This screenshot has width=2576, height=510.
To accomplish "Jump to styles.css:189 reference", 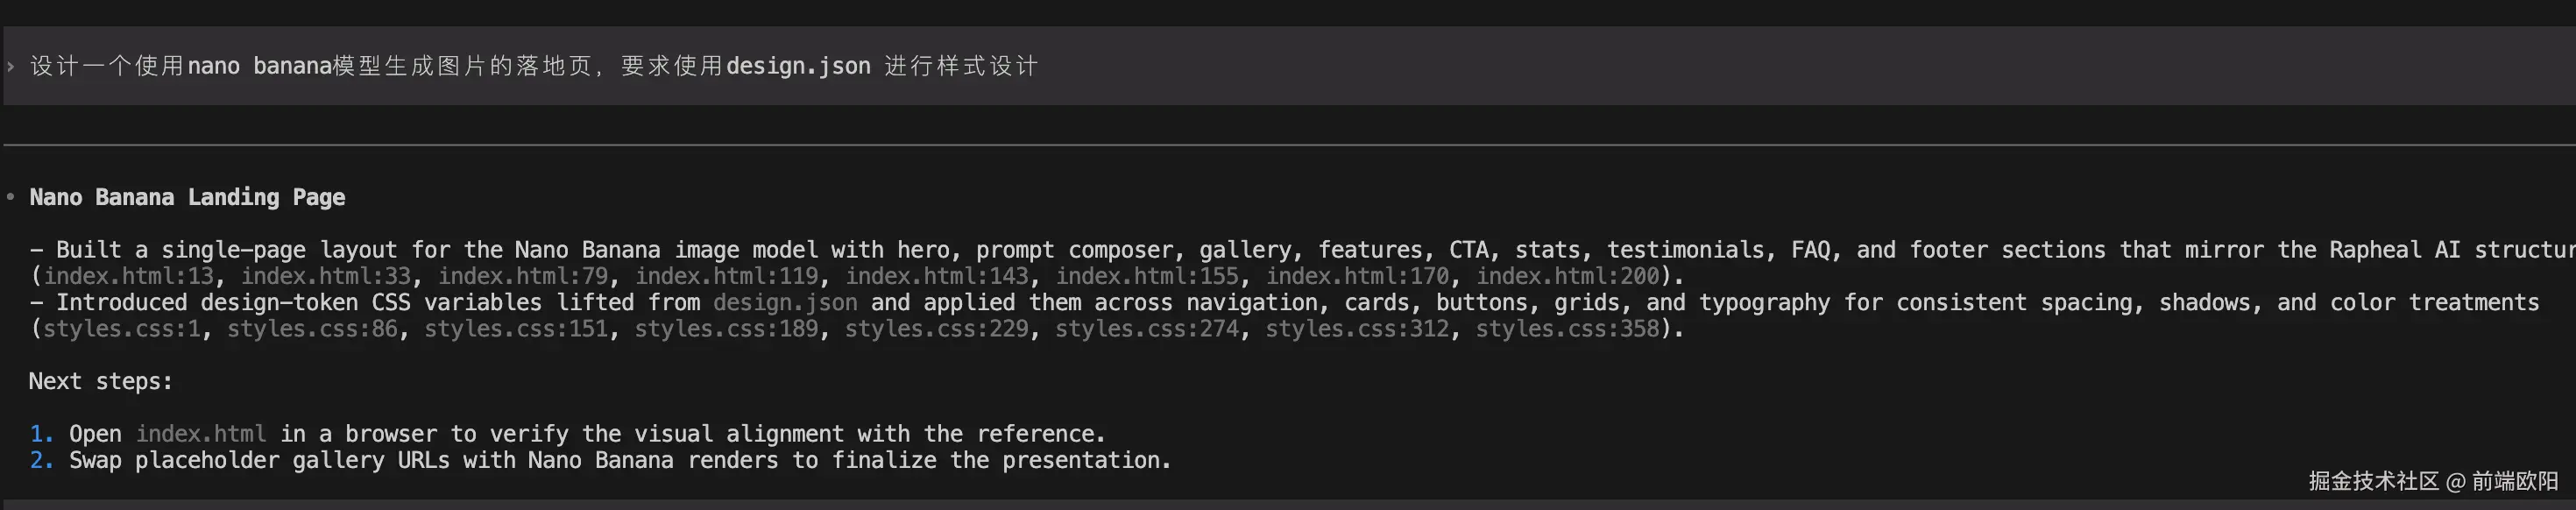I will [726, 329].
